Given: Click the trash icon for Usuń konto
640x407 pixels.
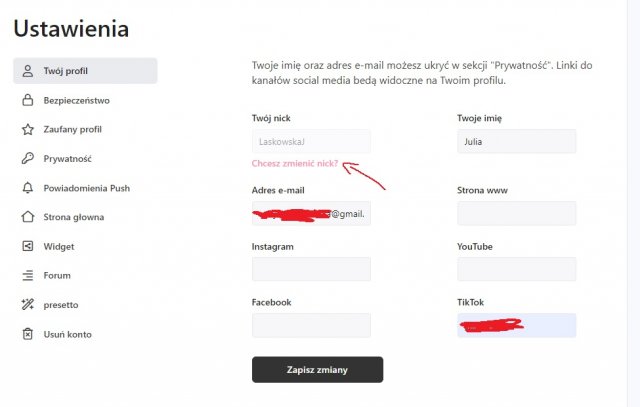Looking at the screenshot, I should [x=28, y=334].
